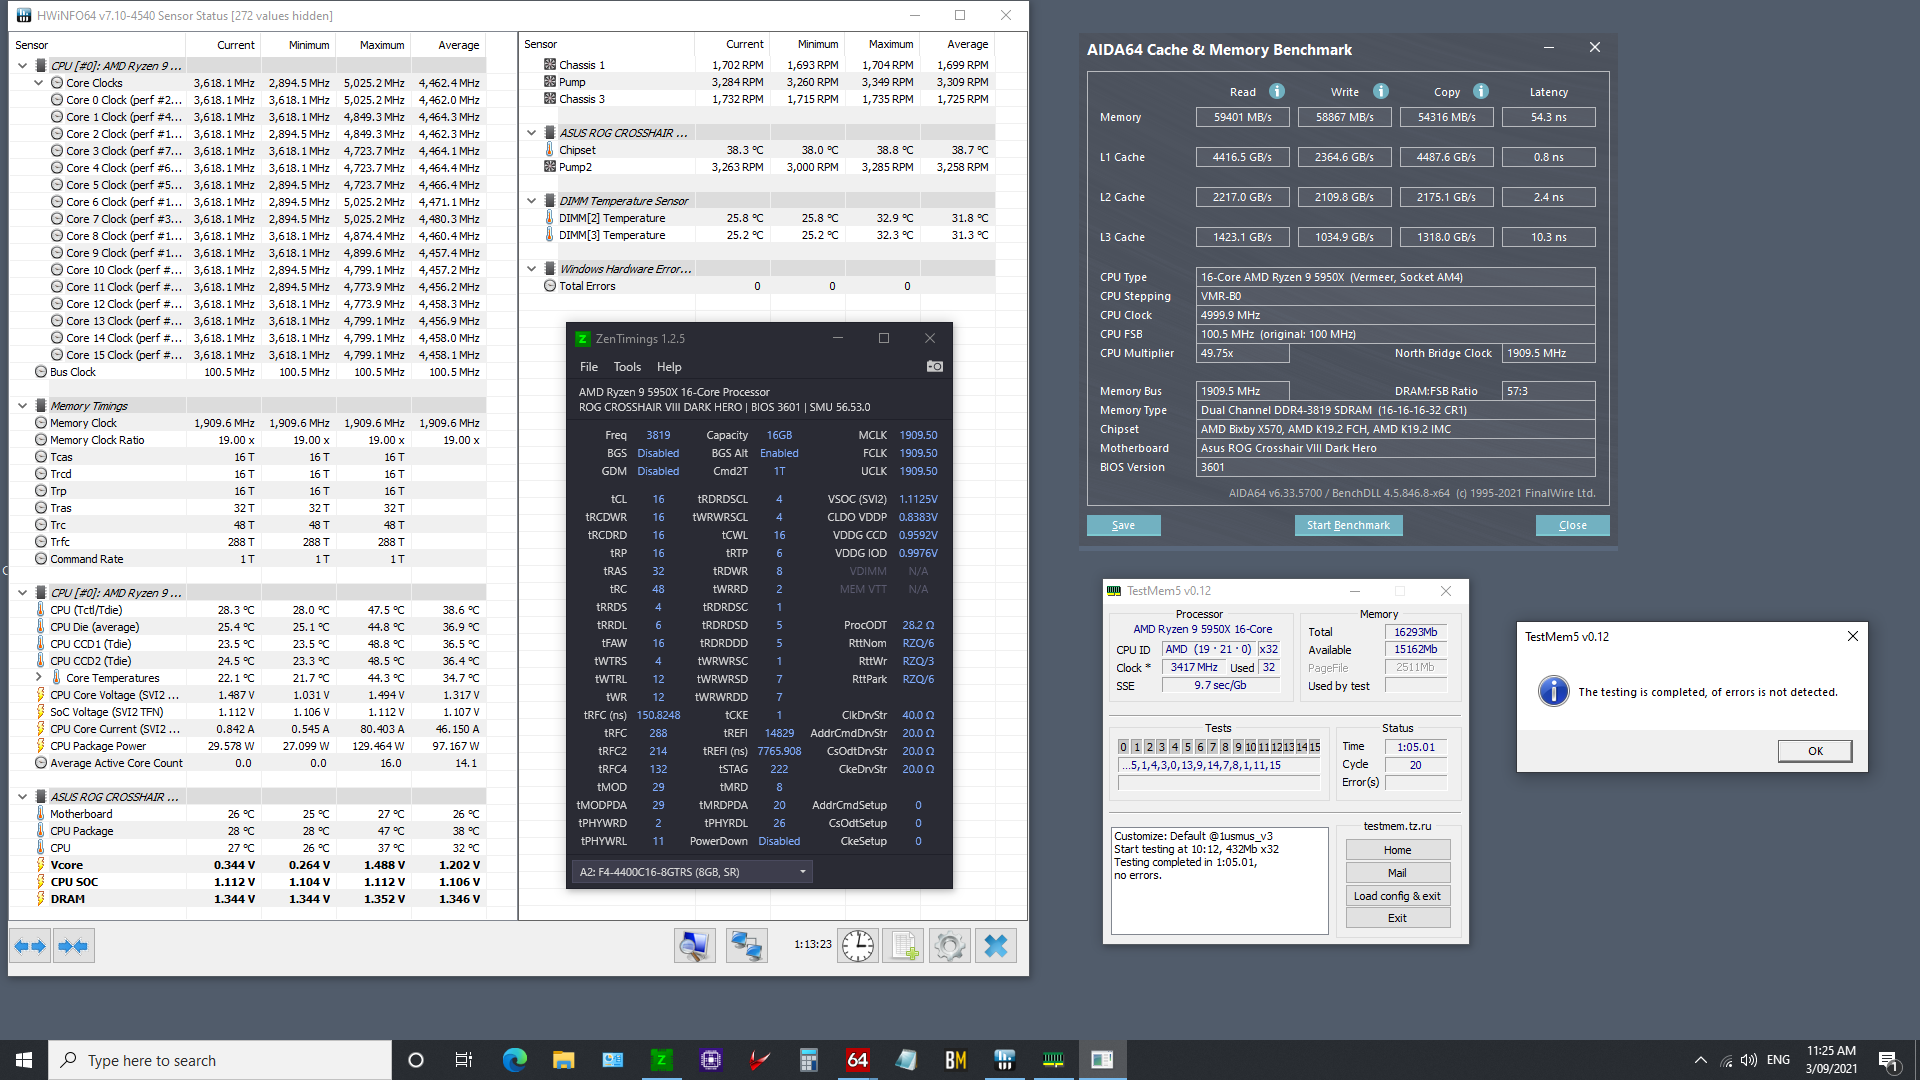Image resolution: width=1920 pixels, height=1080 pixels.
Task: Click the info icon next to Copy in AIDA64
Action: (1481, 91)
